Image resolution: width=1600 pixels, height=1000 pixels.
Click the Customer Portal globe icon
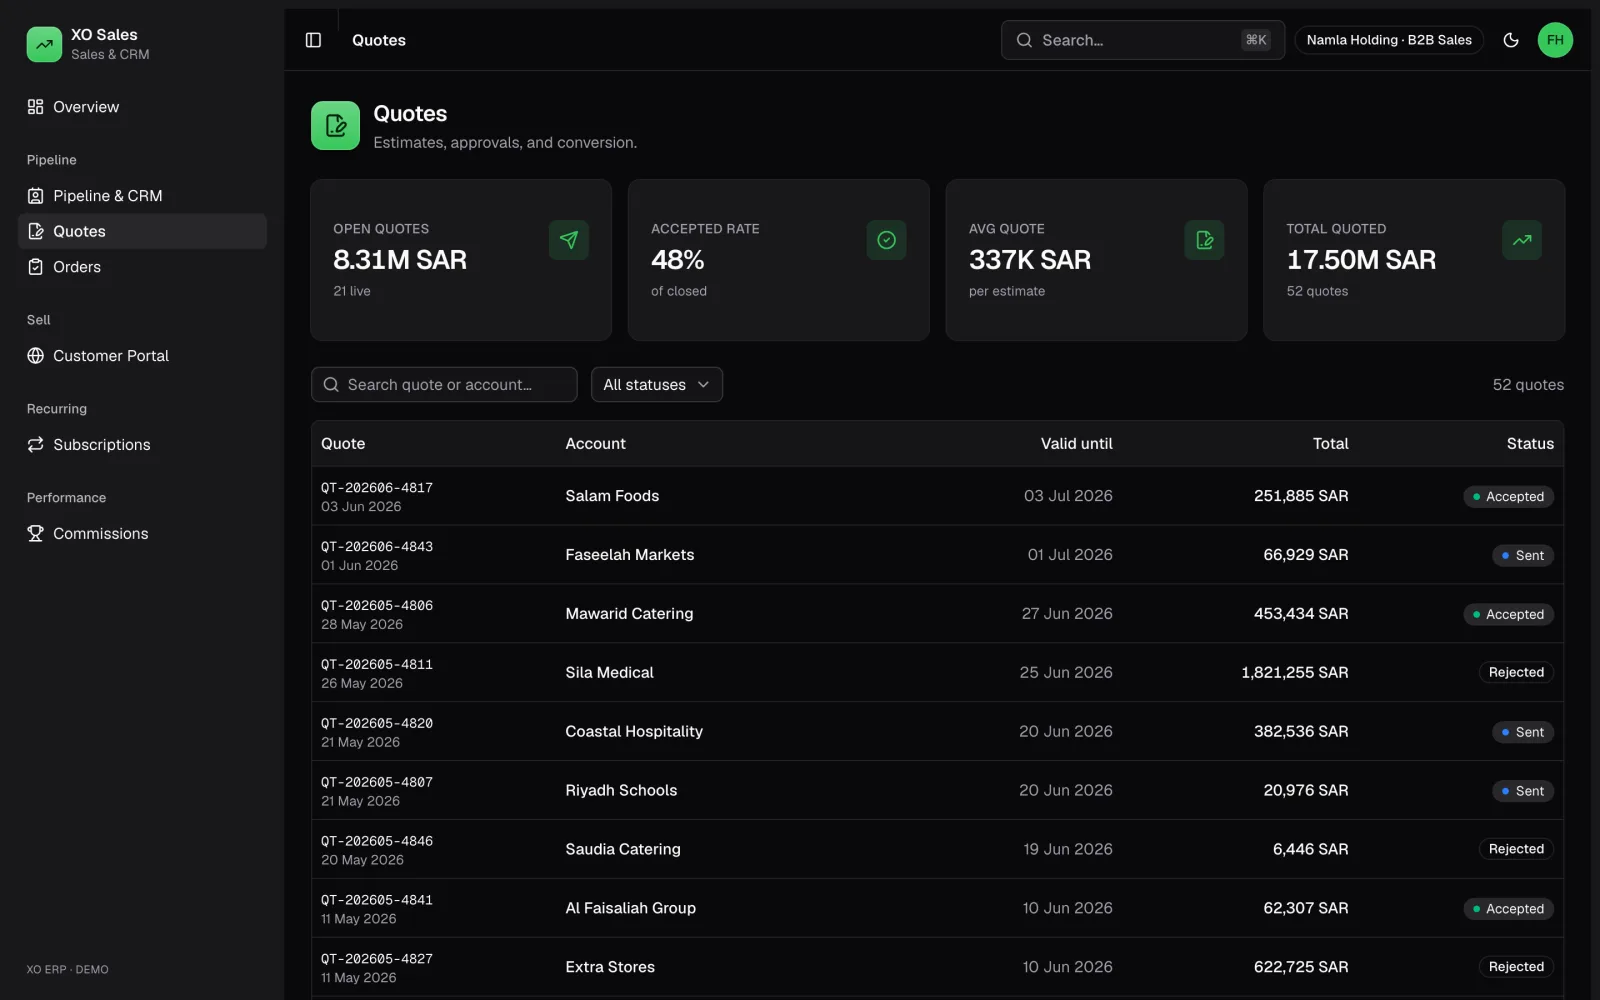point(36,356)
